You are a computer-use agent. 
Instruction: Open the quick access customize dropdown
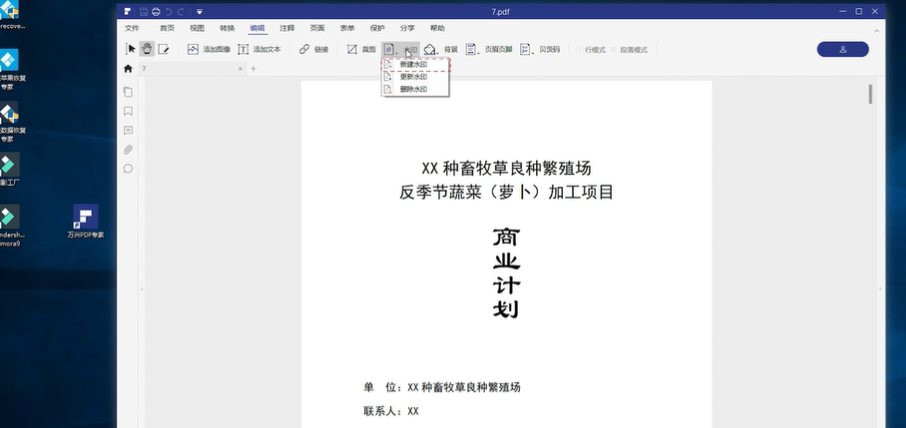click(199, 12)
